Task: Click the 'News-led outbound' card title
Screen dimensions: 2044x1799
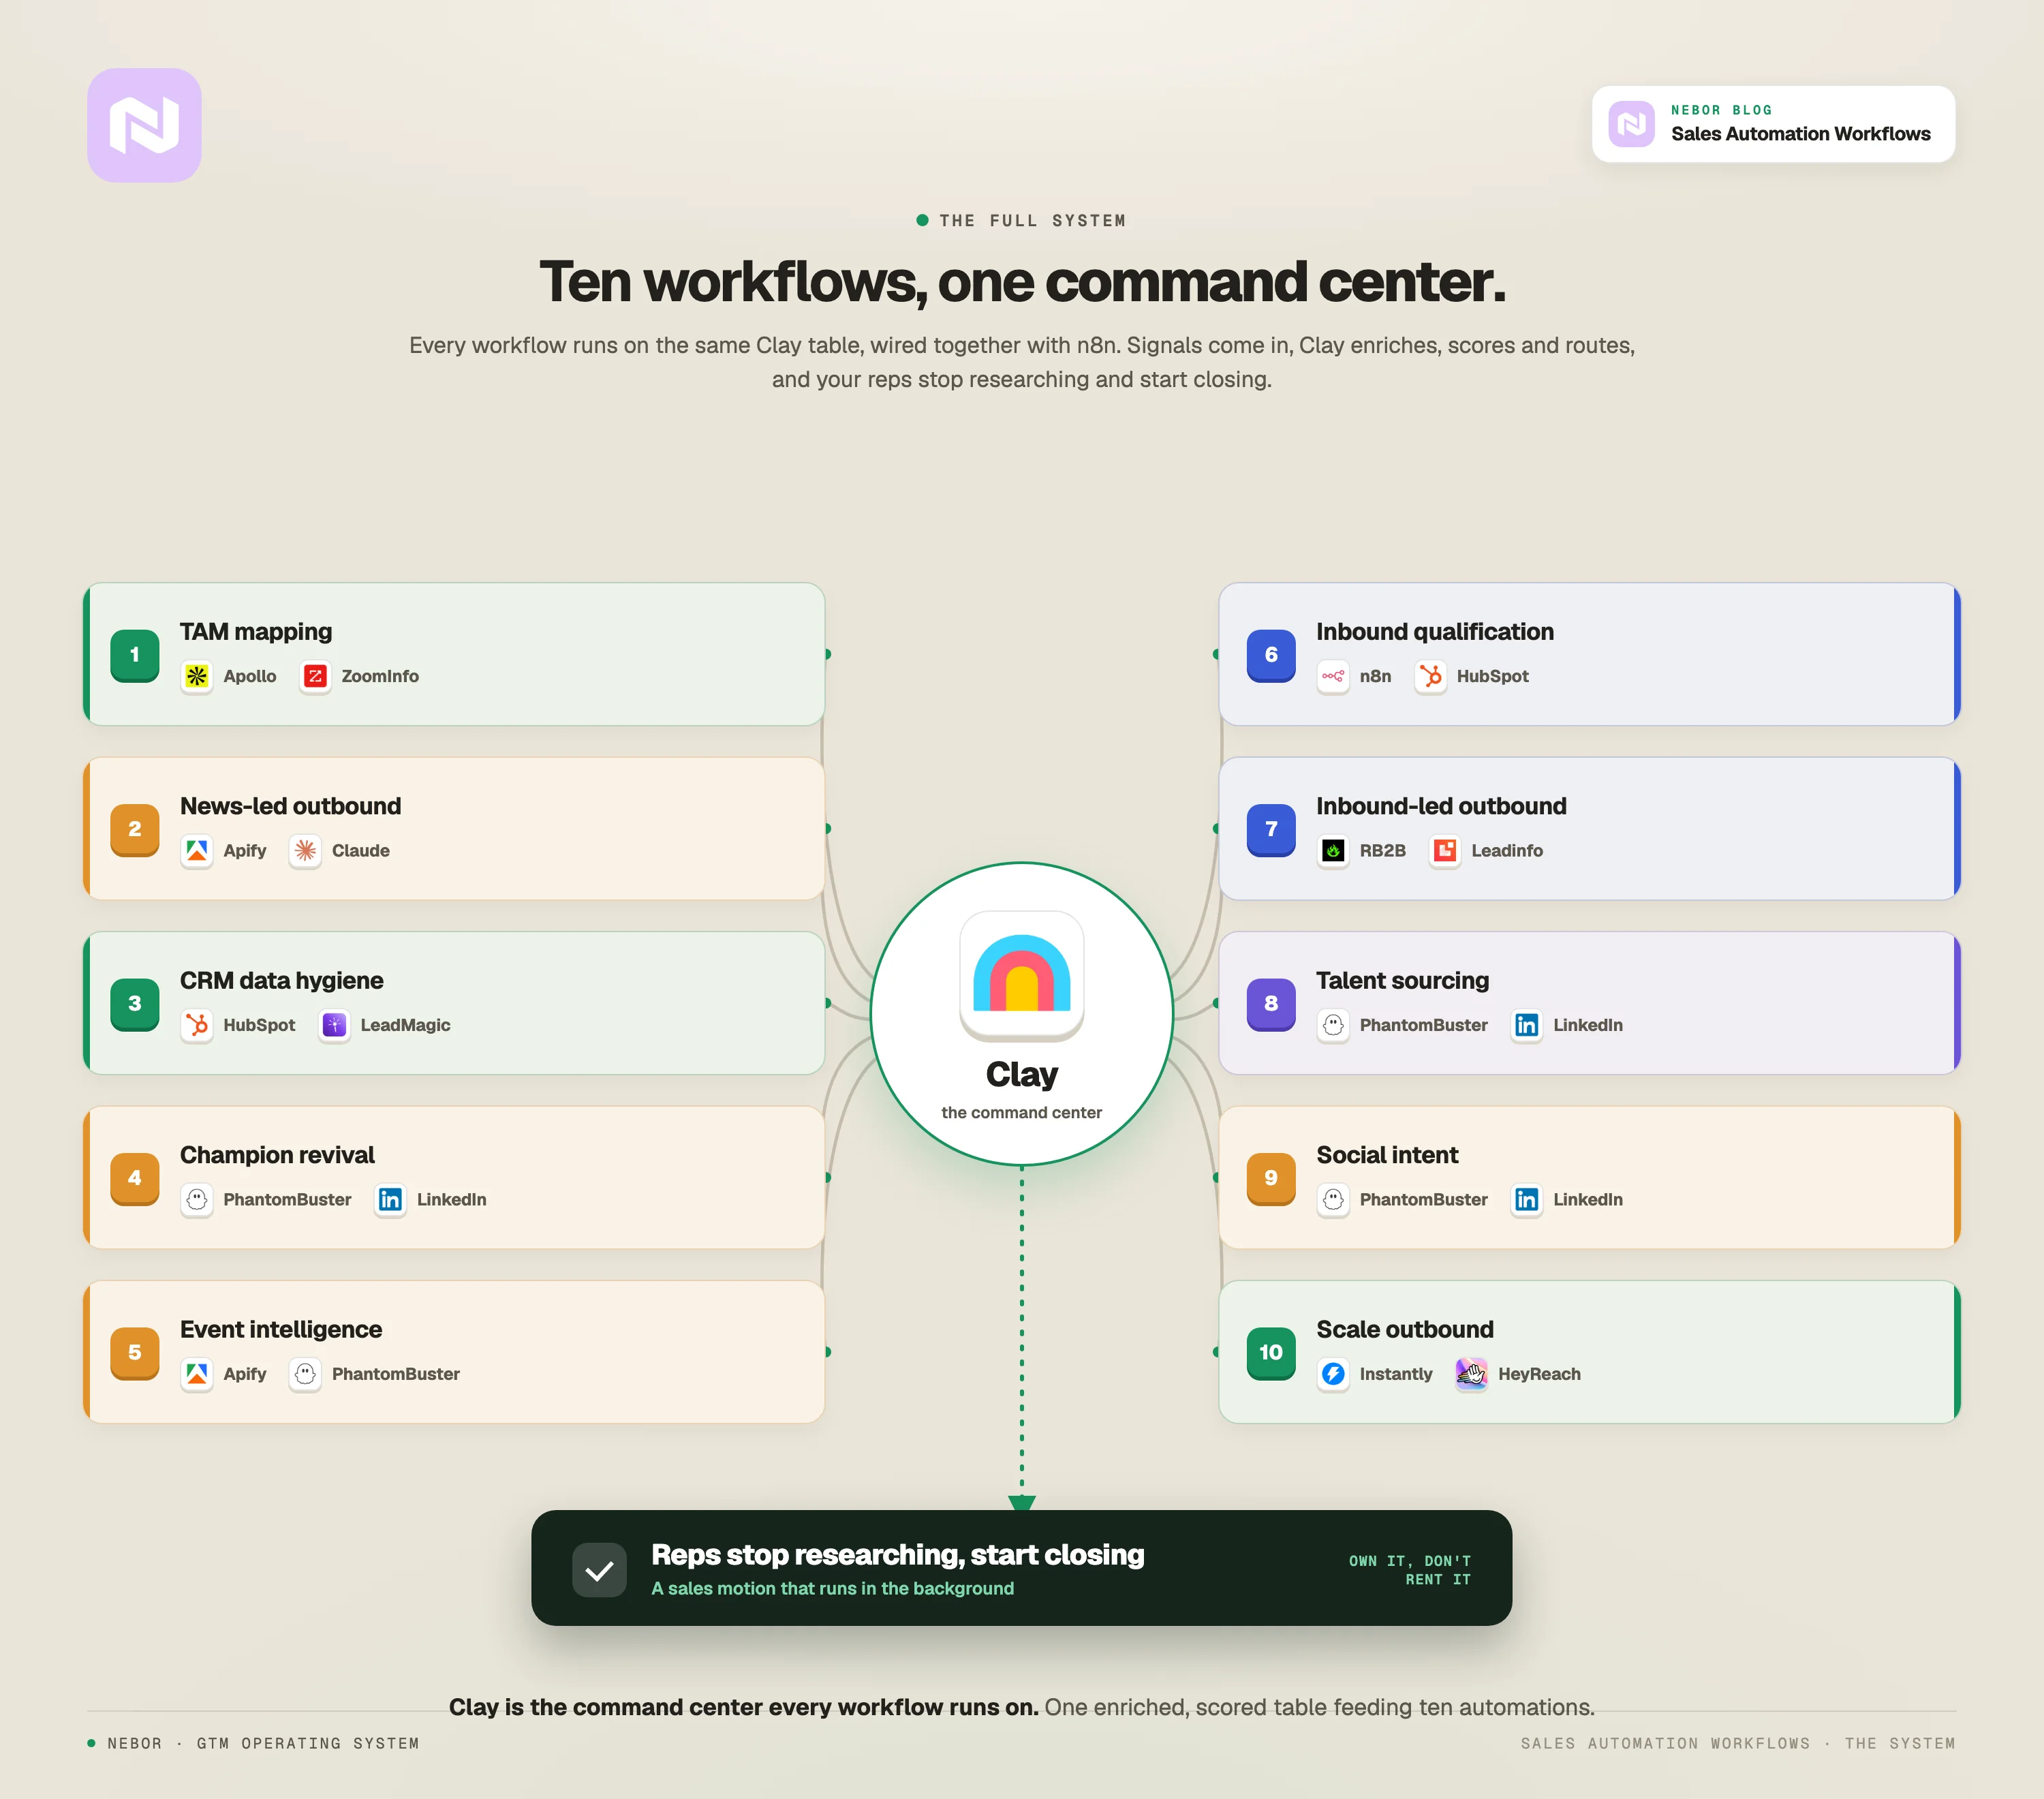Action: [291, 807]
